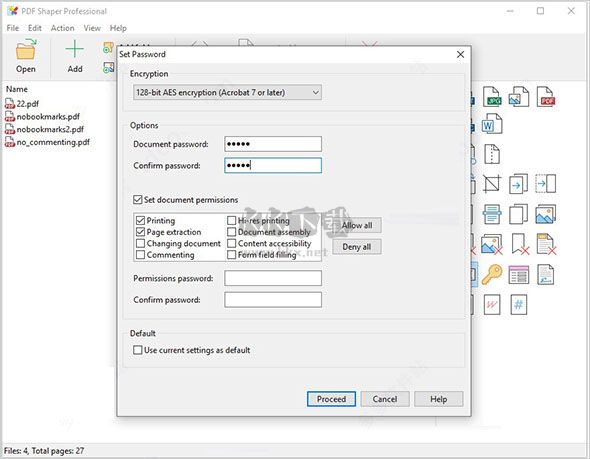Screen dimensions: 590x459
Task: Open the Help menu in menu bar
Action: pos(118,28)
